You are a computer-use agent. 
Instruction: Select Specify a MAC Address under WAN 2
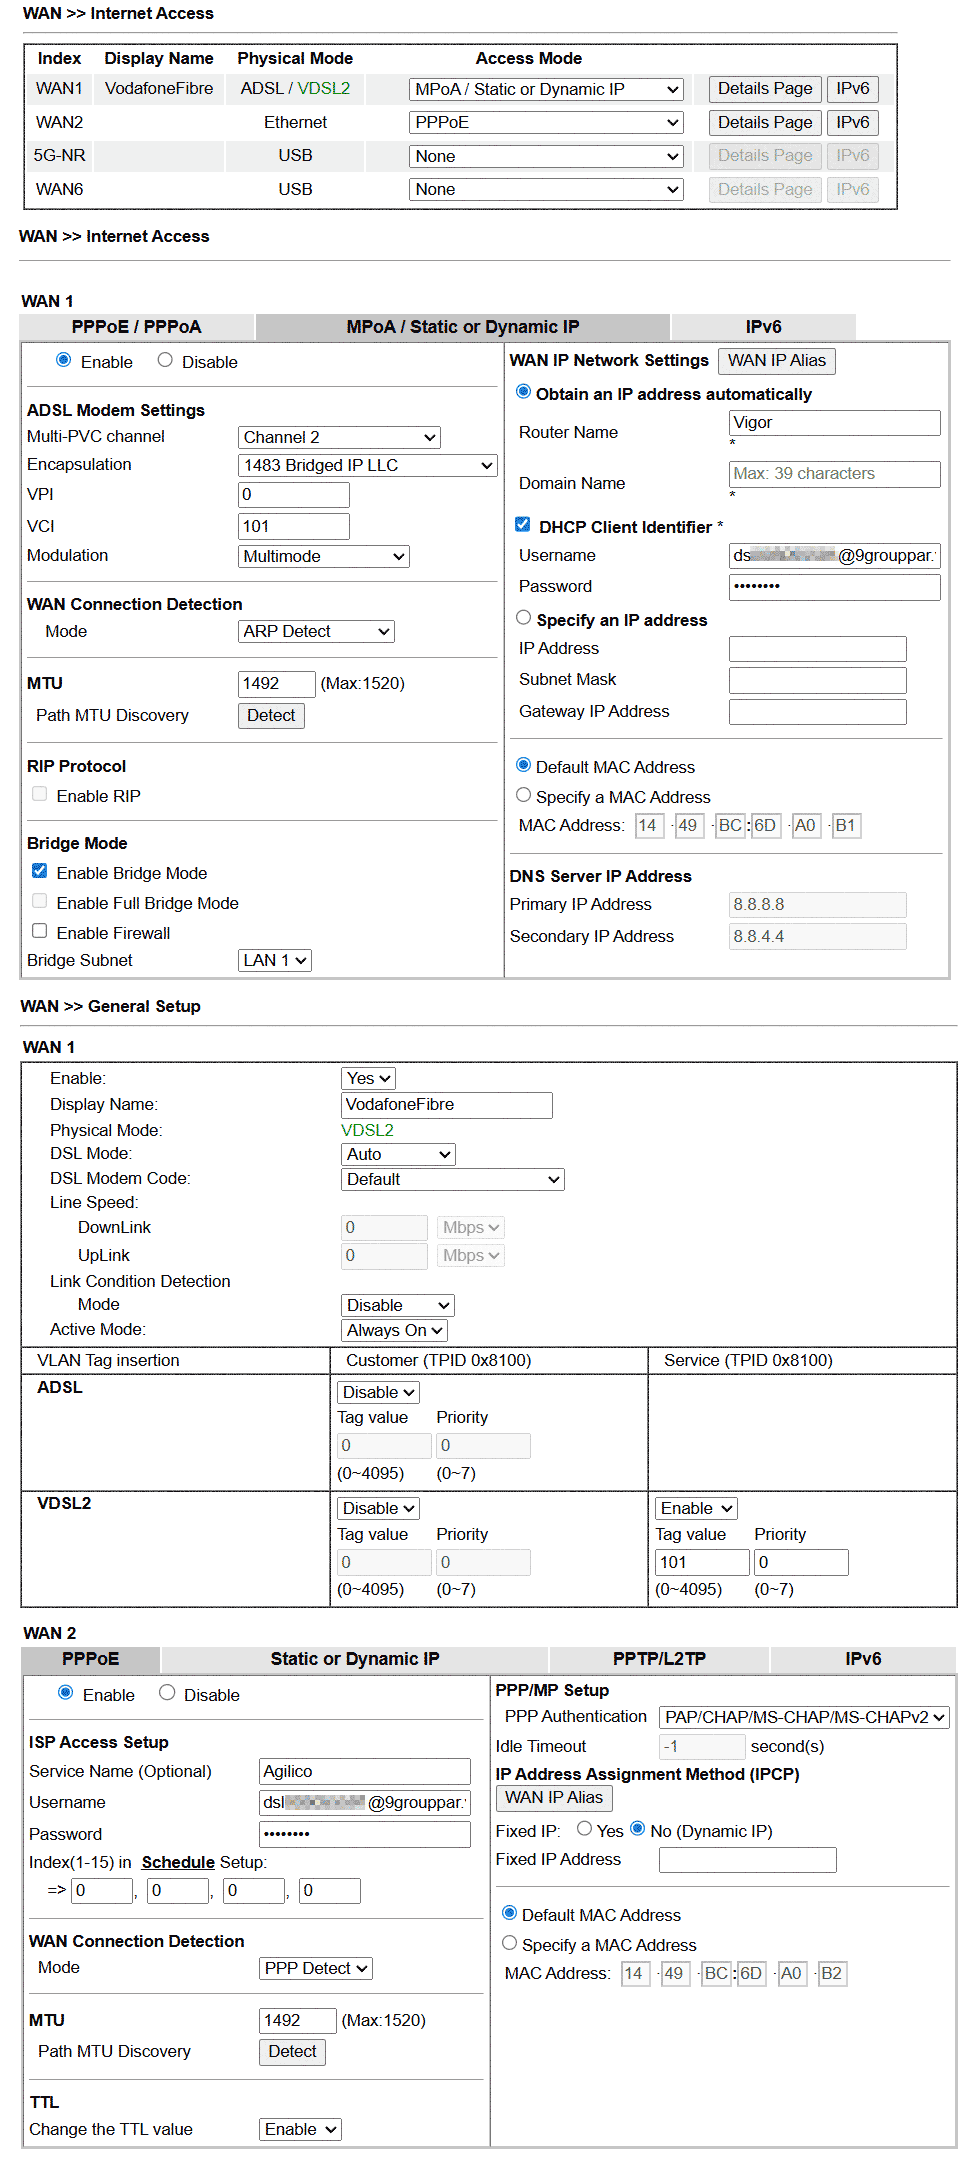click(509, 1943)
